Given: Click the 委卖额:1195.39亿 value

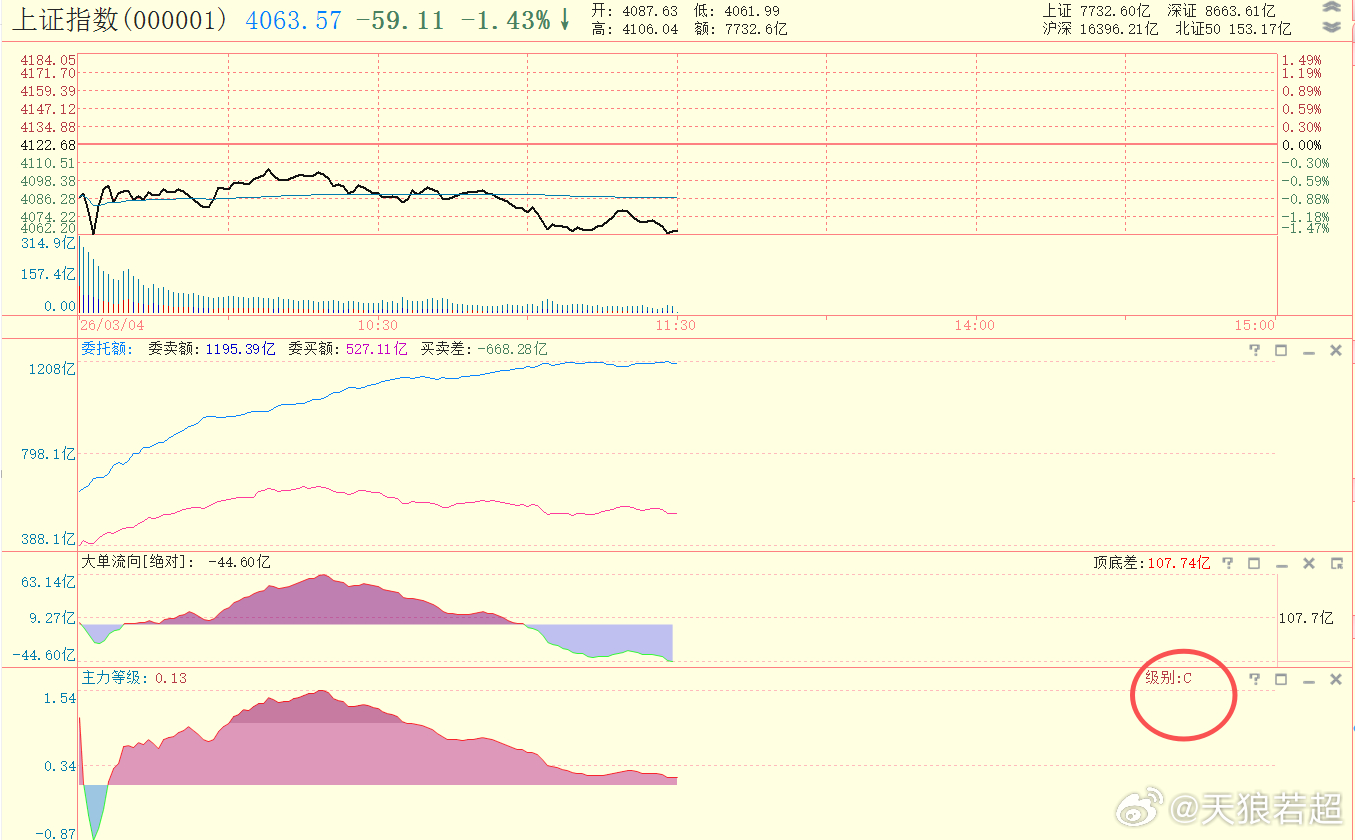Looking at the screenshot, I should tap(211, 349).
